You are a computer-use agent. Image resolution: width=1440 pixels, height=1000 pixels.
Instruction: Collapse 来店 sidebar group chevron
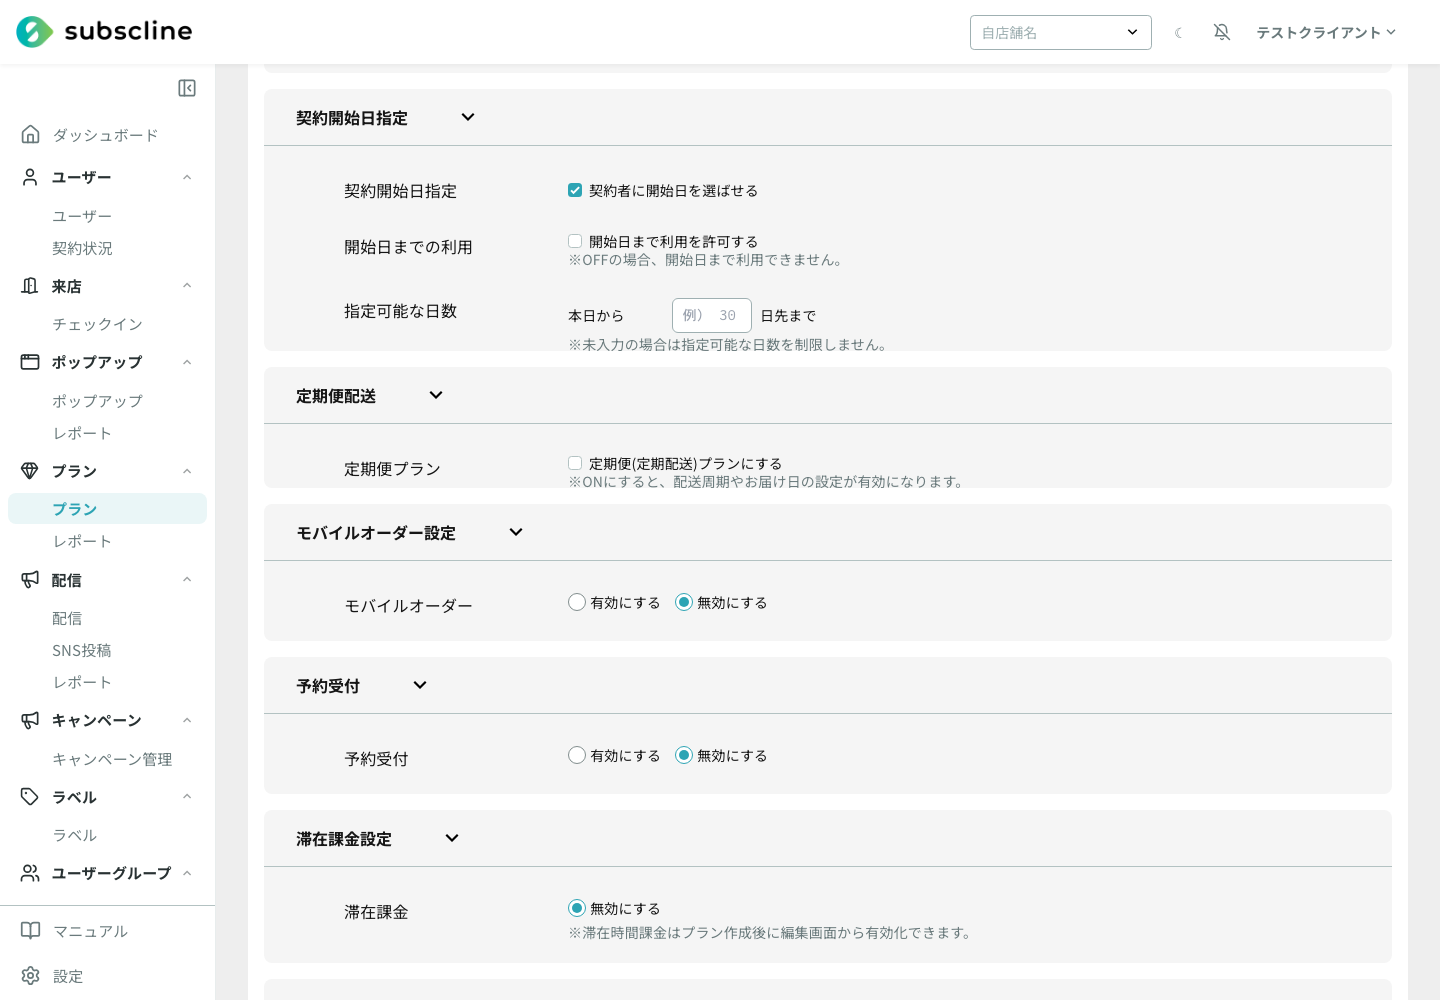tap(187, 286)
